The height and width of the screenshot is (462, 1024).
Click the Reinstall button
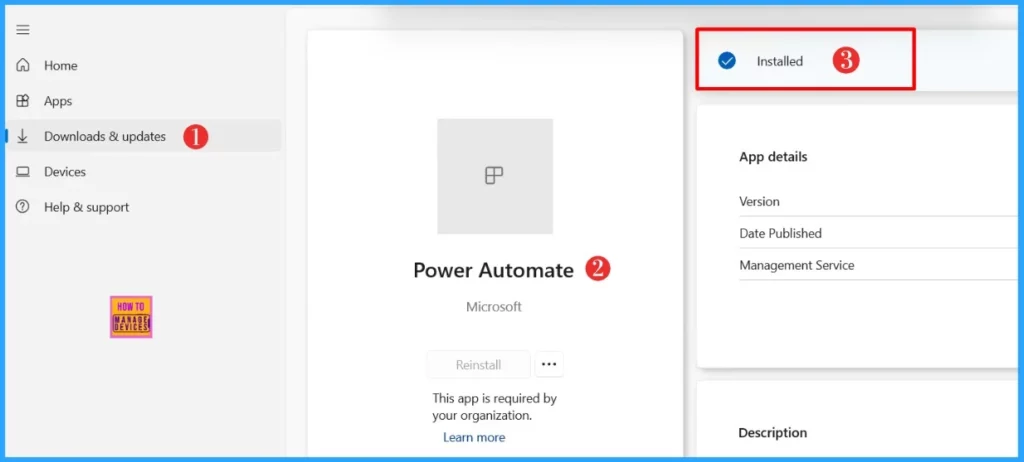(x=479, y=365)
